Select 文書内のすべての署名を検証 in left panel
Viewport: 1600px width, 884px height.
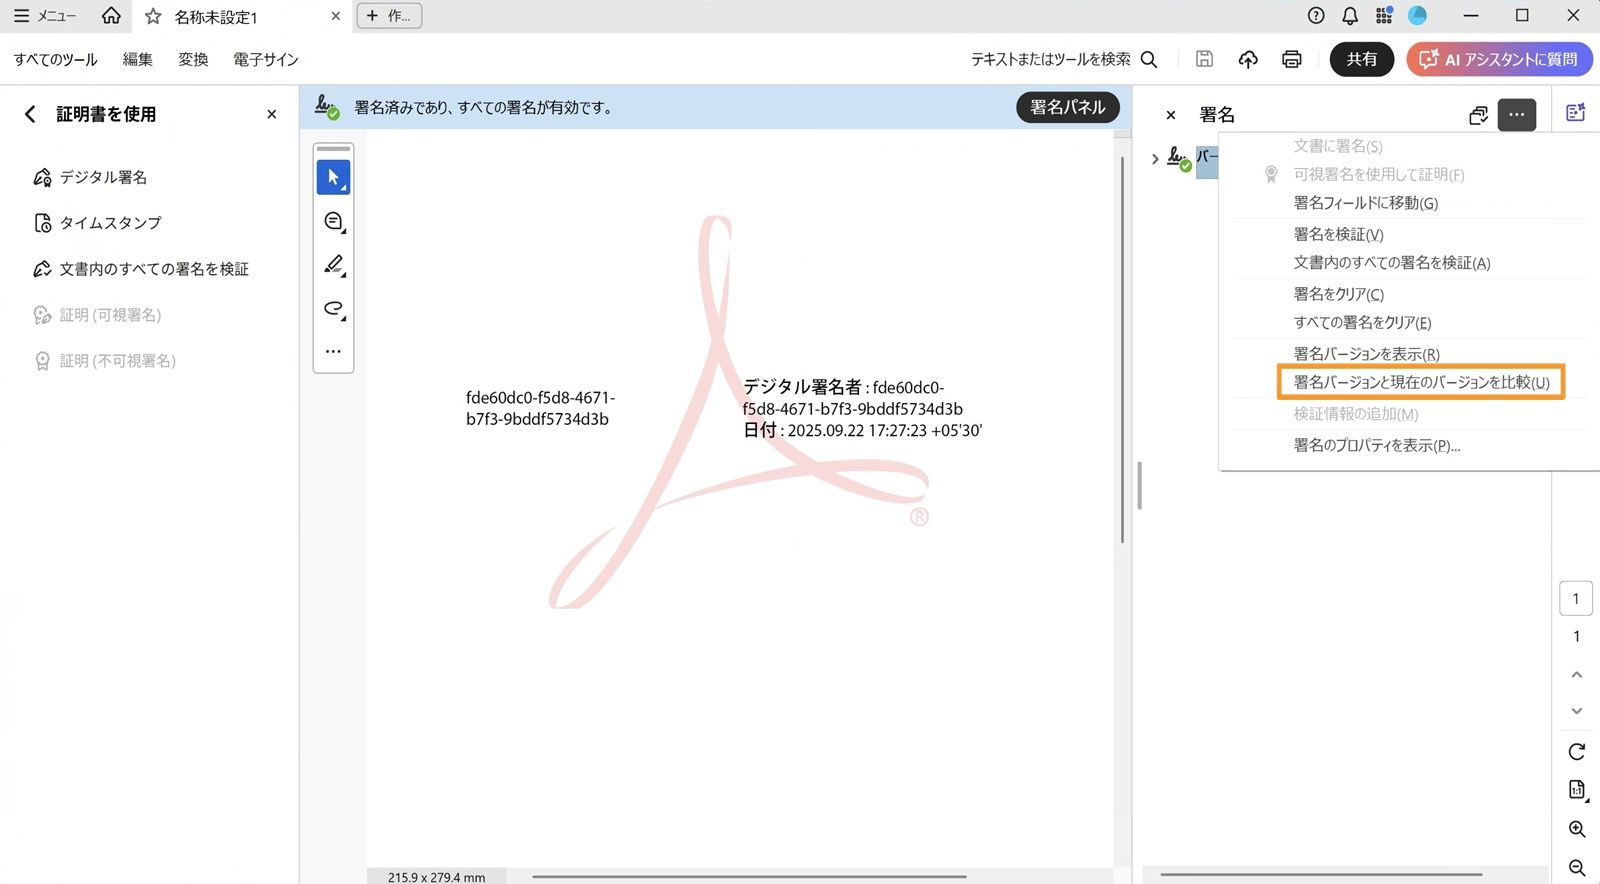141,268
